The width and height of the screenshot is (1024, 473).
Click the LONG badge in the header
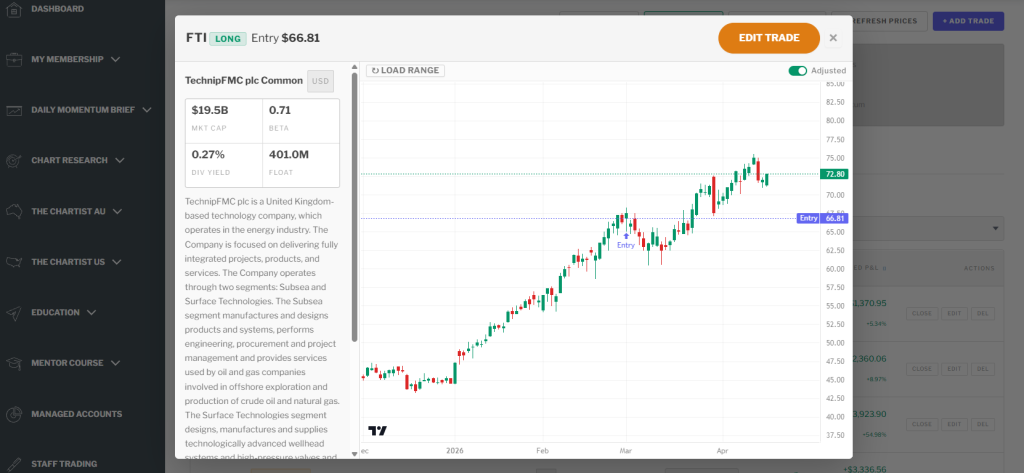(x=228, y=39)
